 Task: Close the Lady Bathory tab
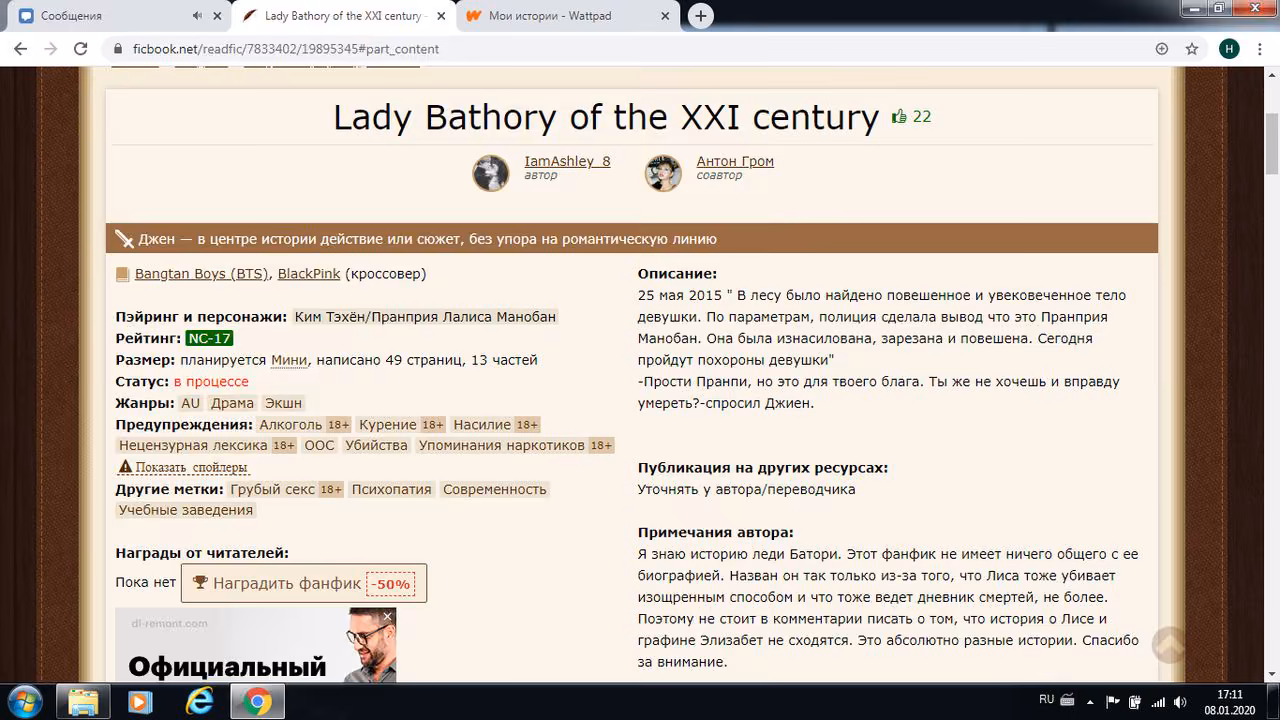443,16
